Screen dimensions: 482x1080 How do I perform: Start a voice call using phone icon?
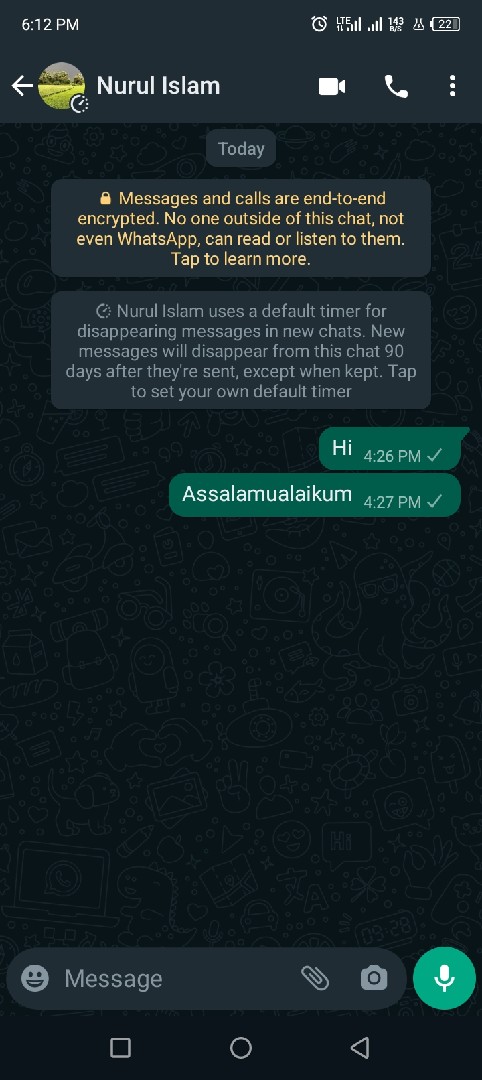(396, 86)
